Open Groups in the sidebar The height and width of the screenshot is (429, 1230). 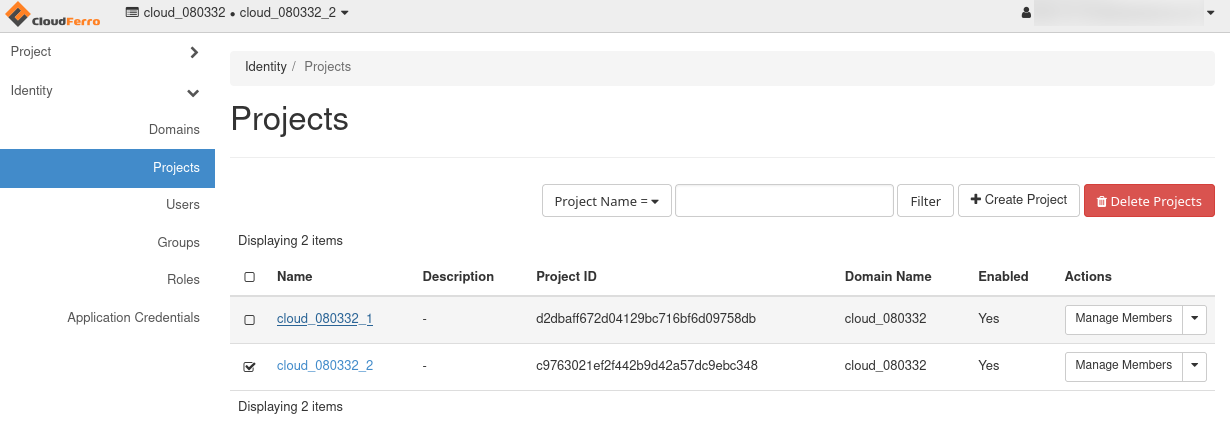pyautogui.click(x=178, y=243)
